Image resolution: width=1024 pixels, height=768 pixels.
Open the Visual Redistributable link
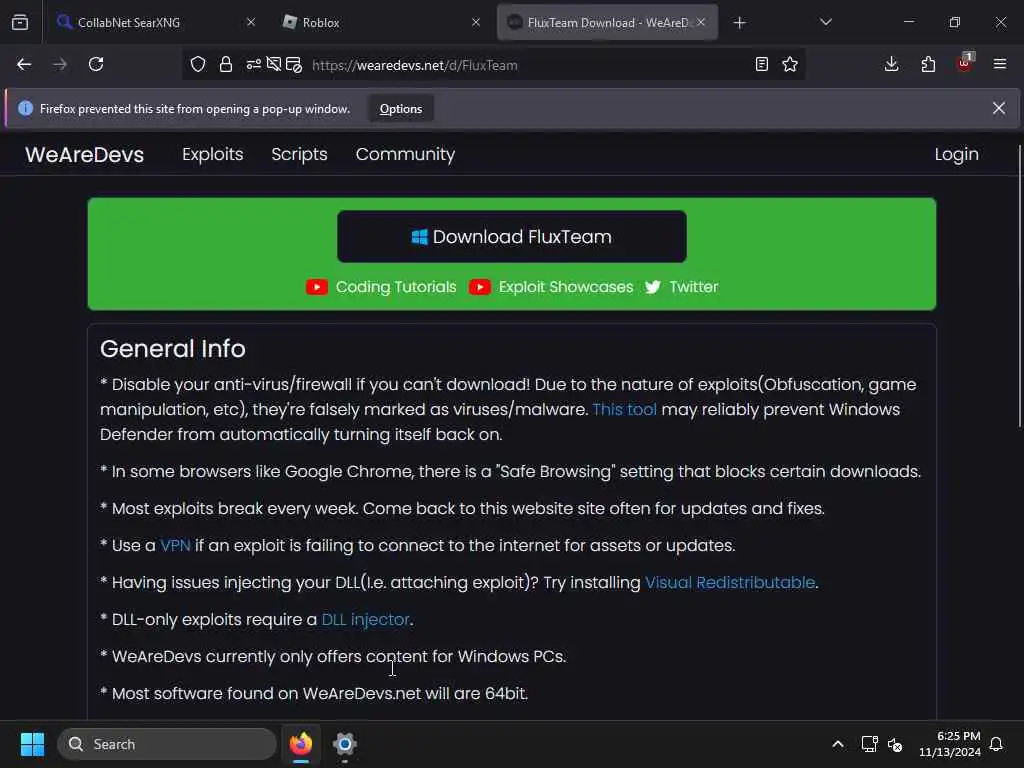(729, 583)
